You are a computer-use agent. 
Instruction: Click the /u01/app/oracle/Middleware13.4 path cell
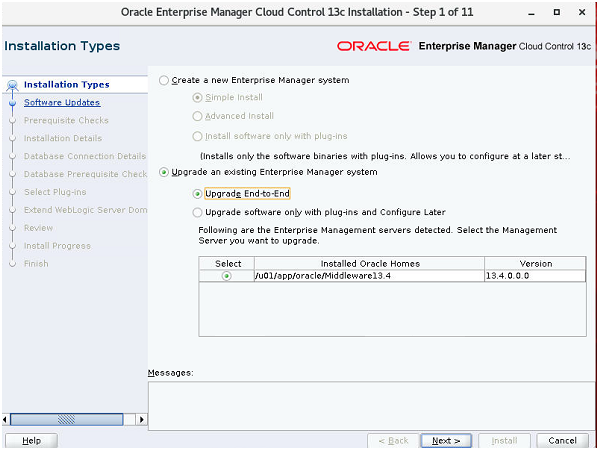click(x=369, y=276)
